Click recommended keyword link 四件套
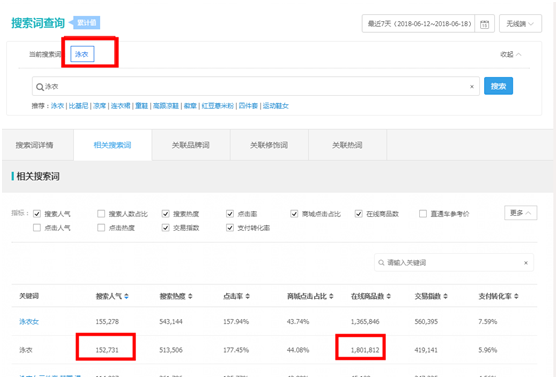This screenshot has width=558, height=379. click(248, 106)
